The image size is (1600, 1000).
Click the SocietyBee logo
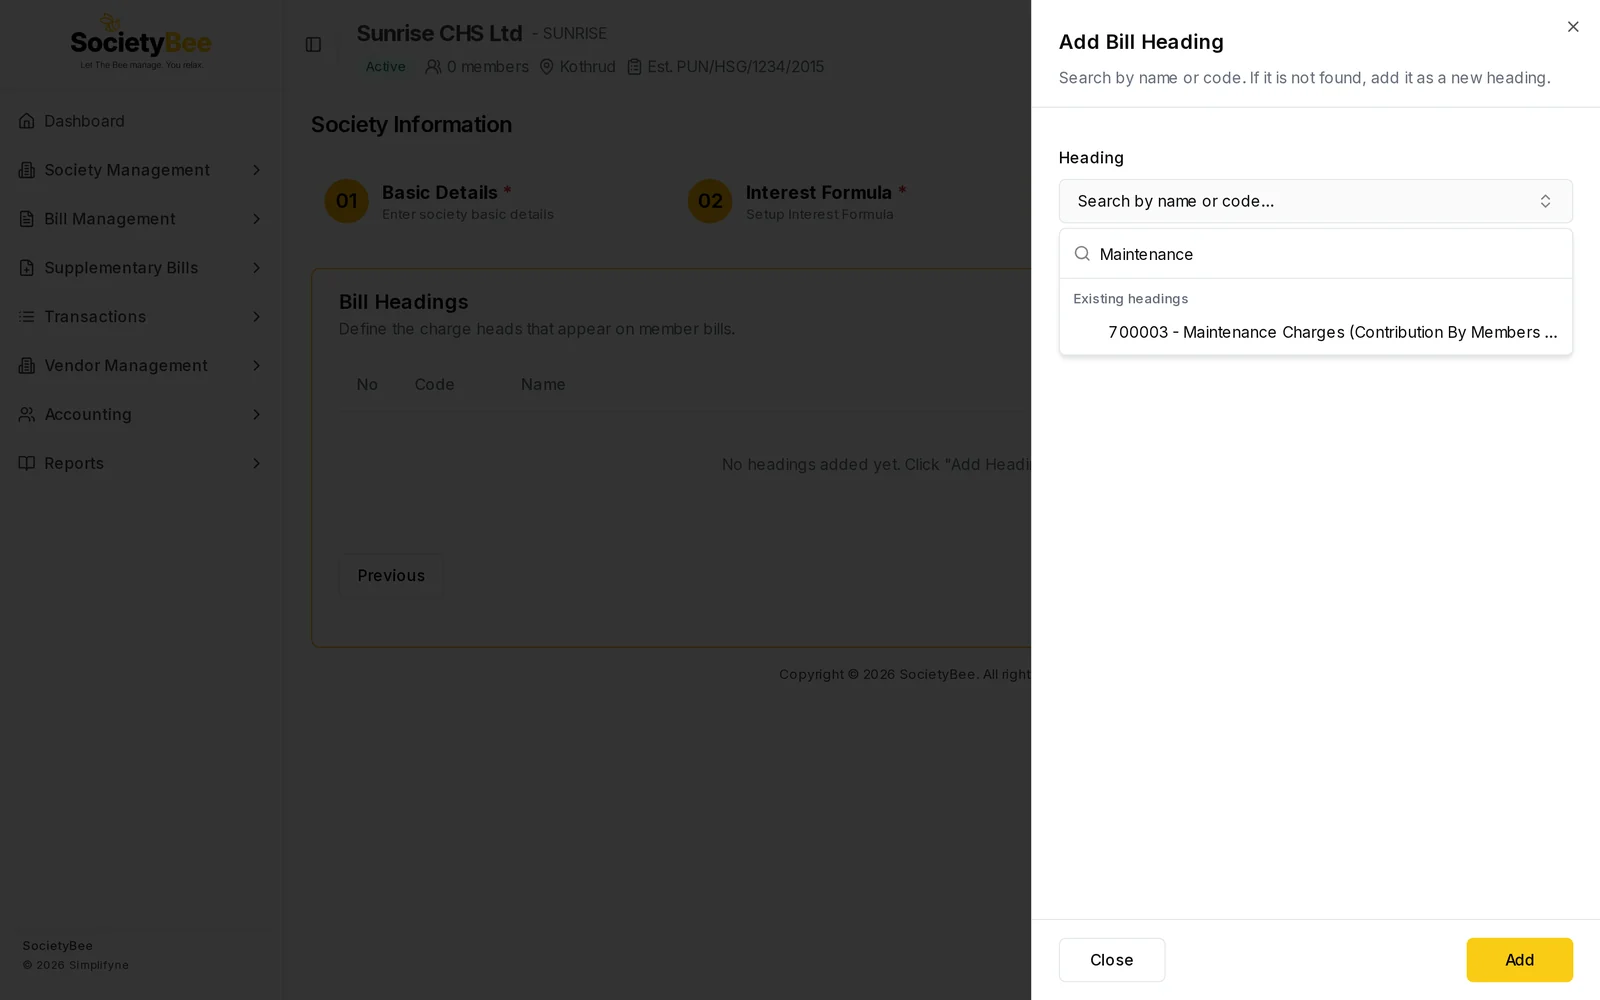click(x=141, y=42)
